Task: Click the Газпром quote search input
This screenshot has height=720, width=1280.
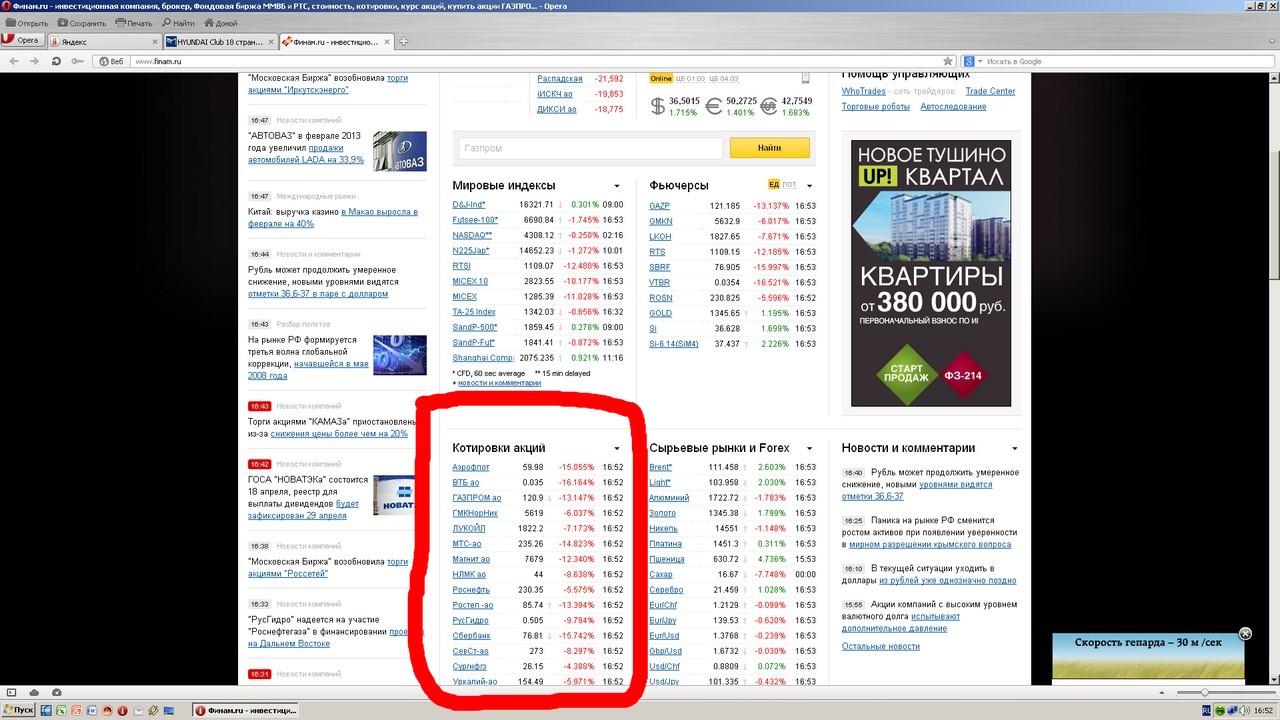Action: [x=588, y=148]
